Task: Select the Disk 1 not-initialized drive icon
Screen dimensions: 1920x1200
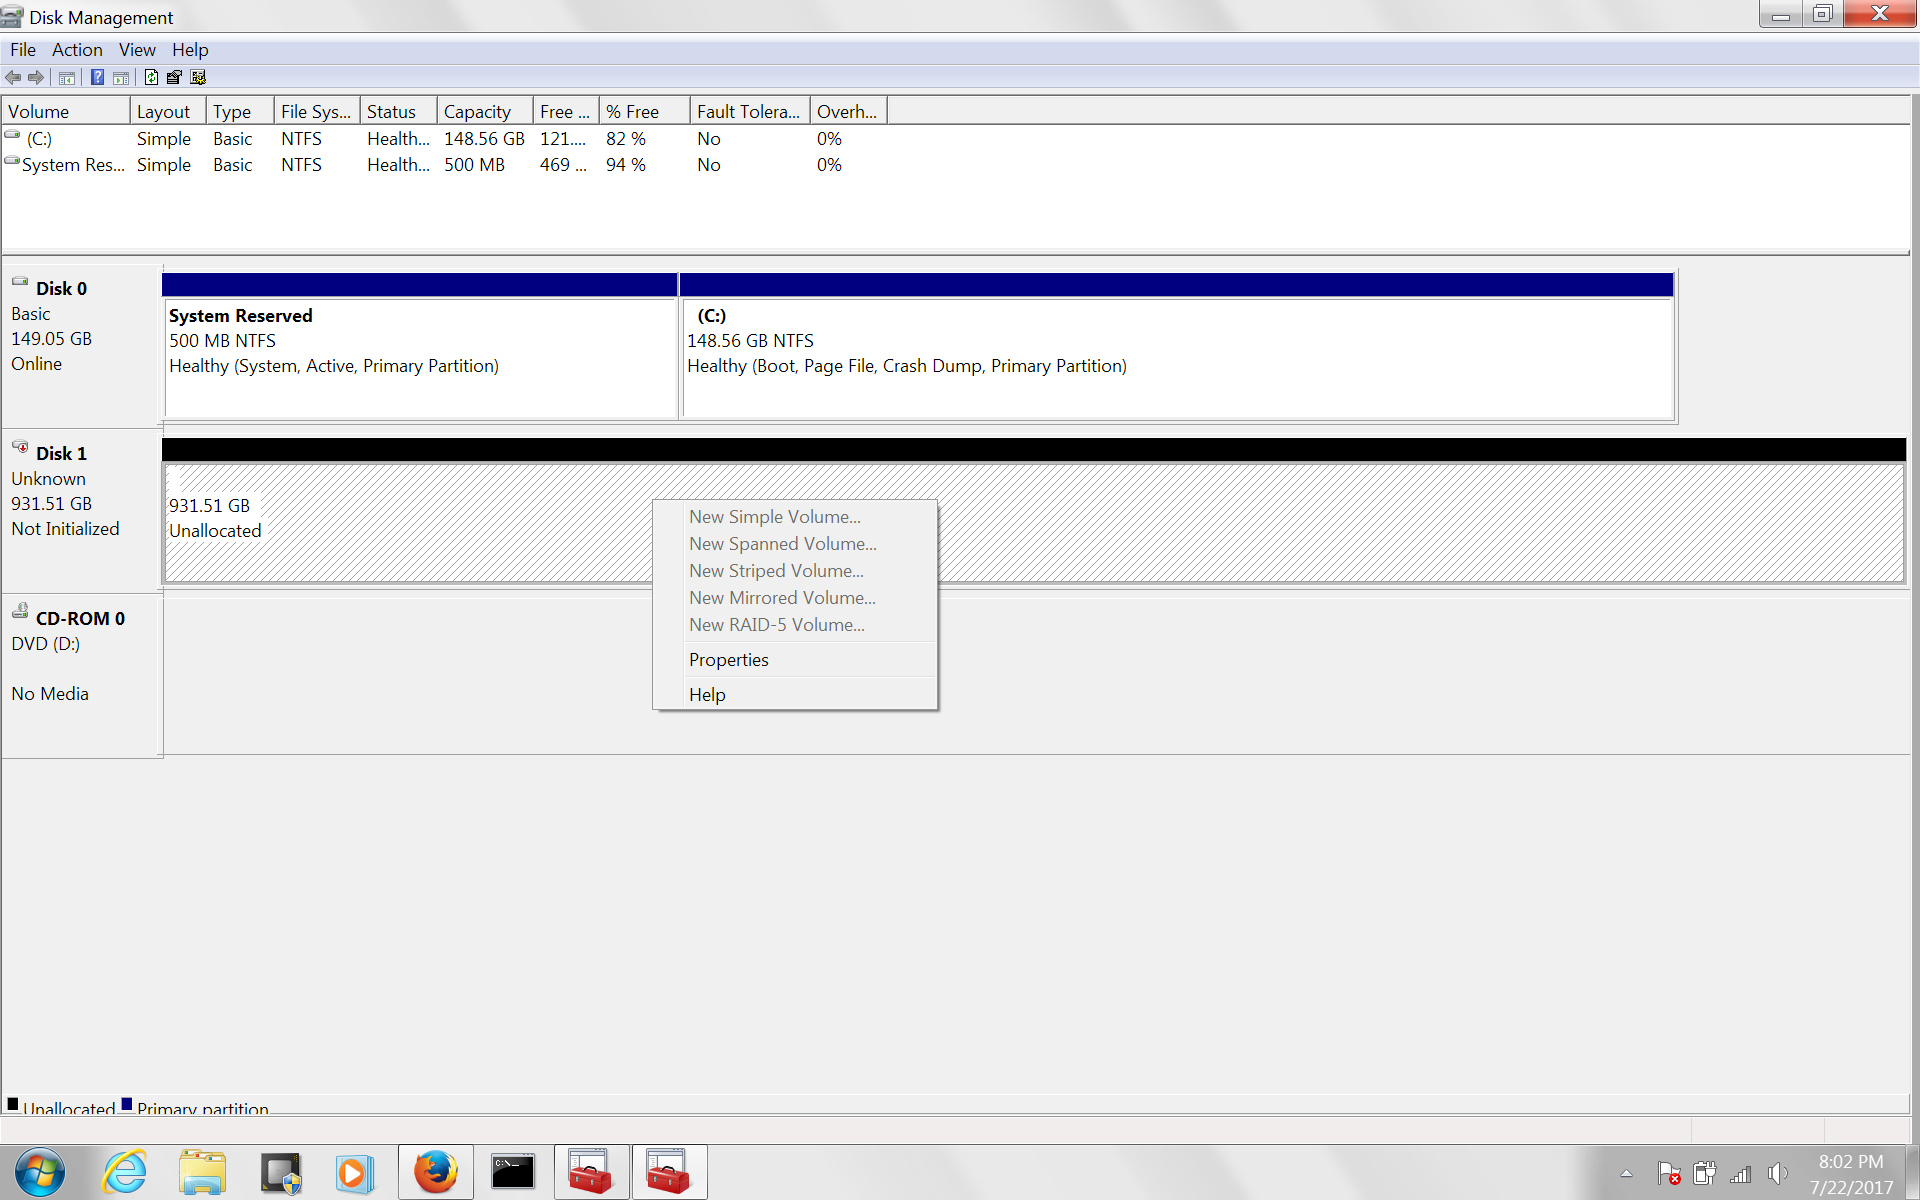Action: point(20,447)
